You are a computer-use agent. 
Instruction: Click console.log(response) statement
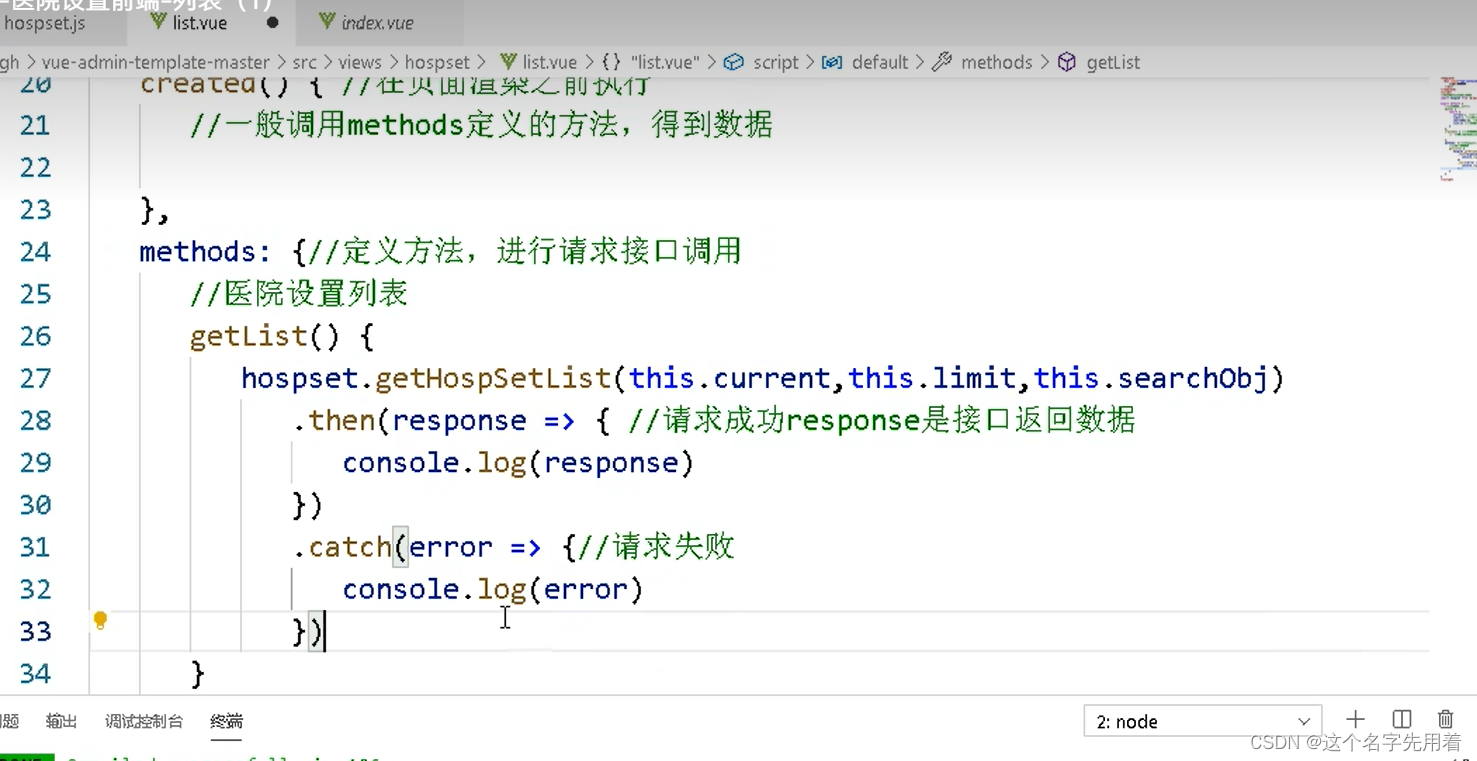(x=518, y=463)
